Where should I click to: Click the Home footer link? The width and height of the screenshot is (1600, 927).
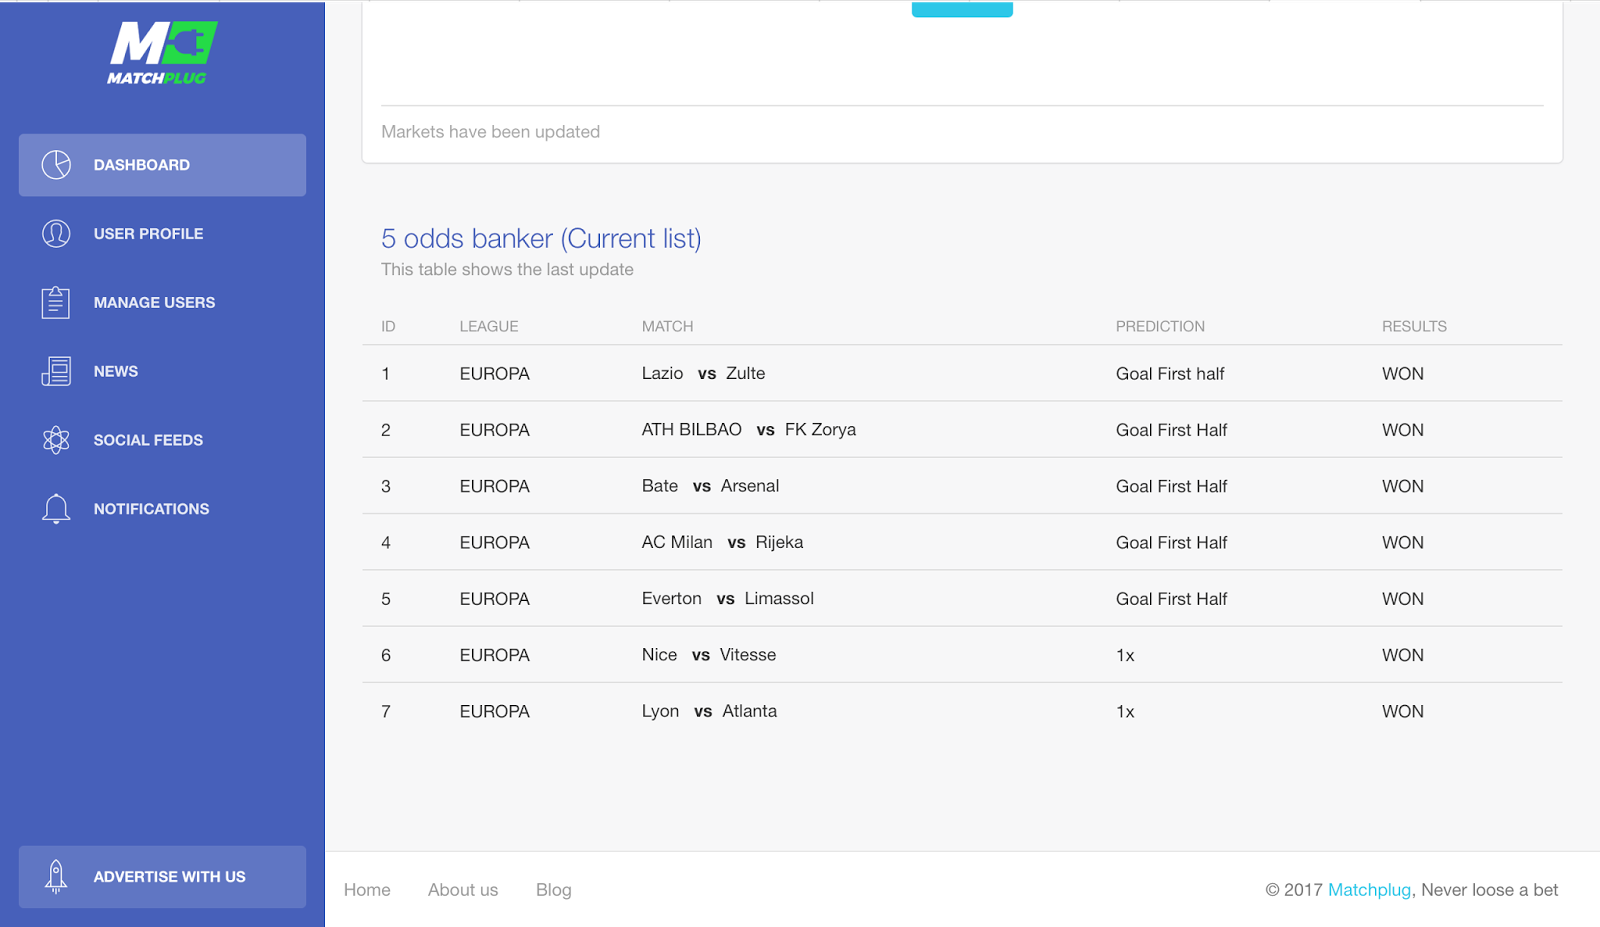pyautogui.click(x=367, y=890)
